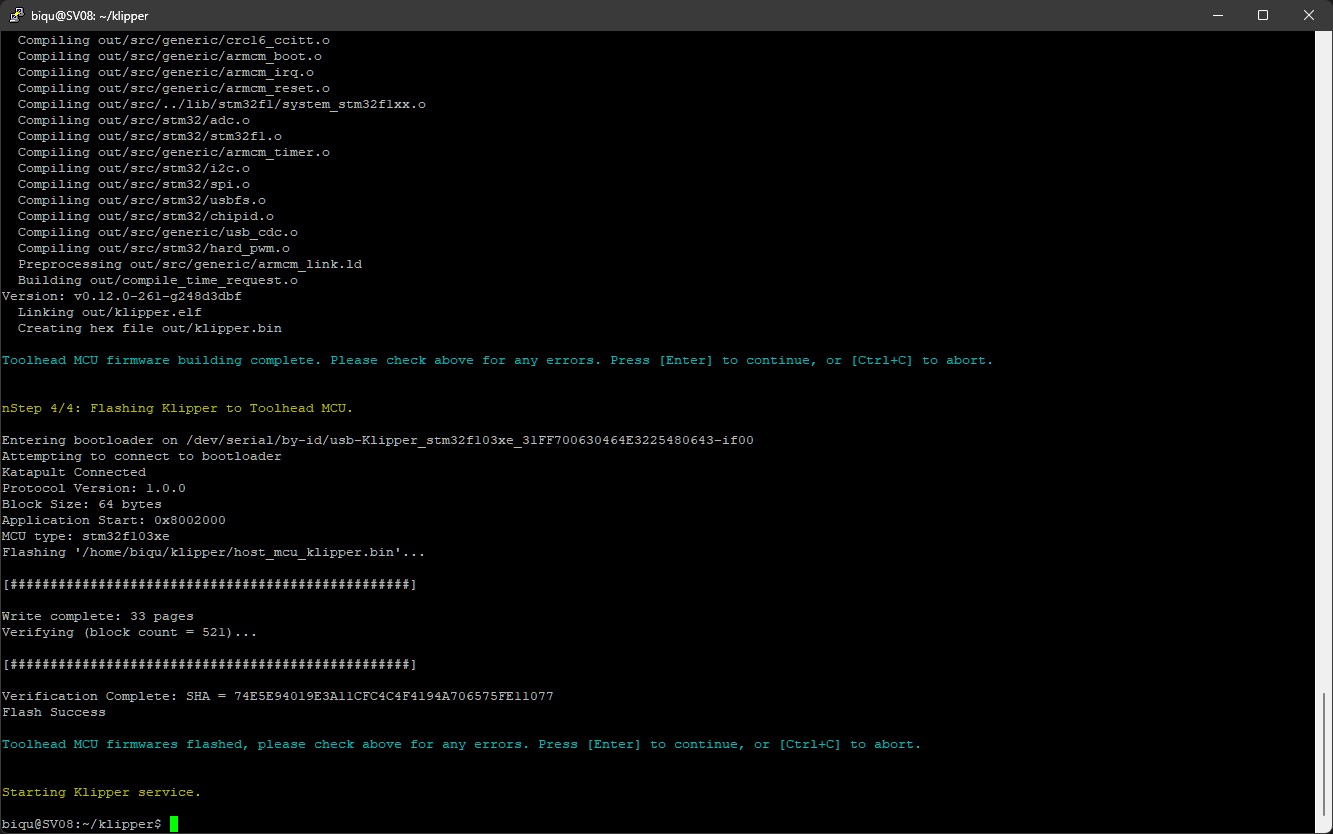This screenshot has width=1333, height=834.
Task: Click 'Compiling out/src/stm32/usbfs.o' line
Action: [141, 200]
